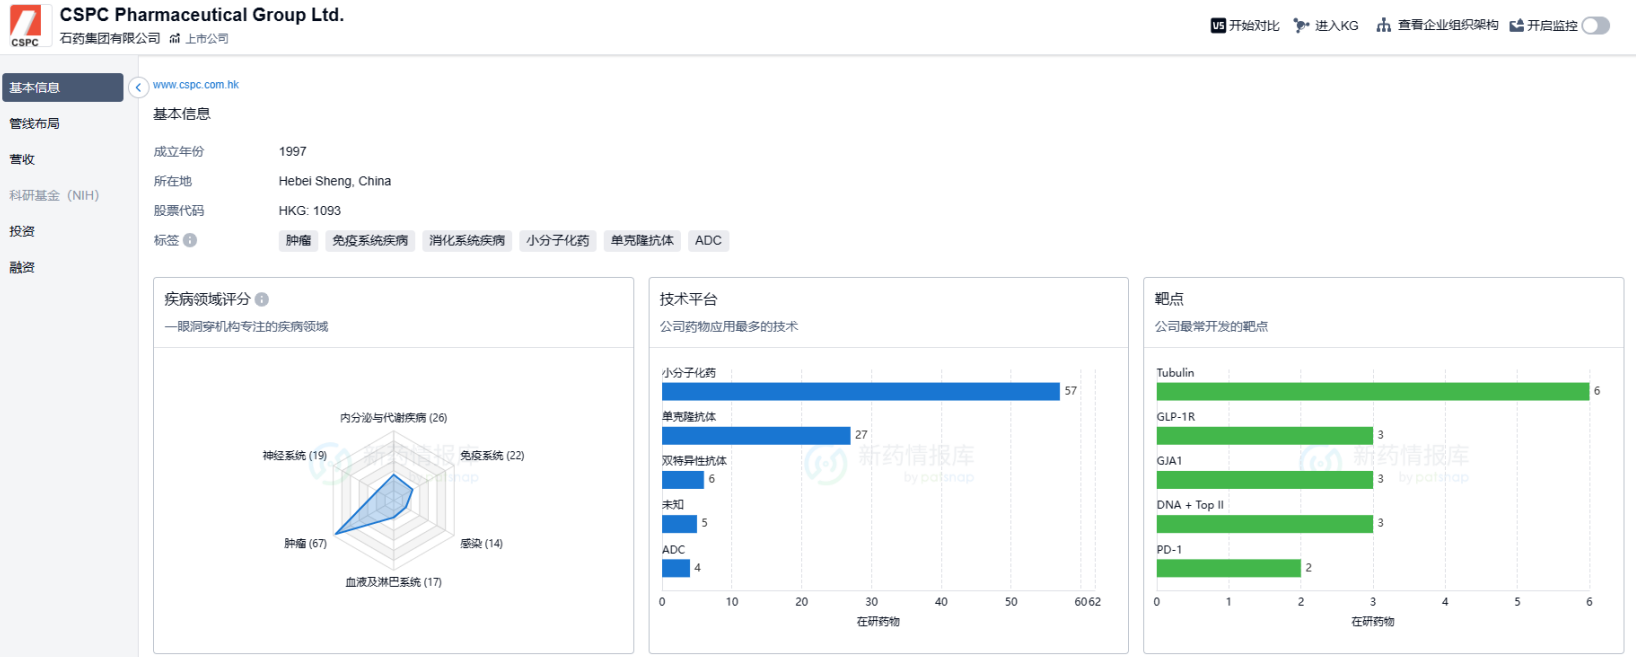Open the www.cspc.com.hk website link
Viewport: 1636px width, 657px height.
point(196,85)
